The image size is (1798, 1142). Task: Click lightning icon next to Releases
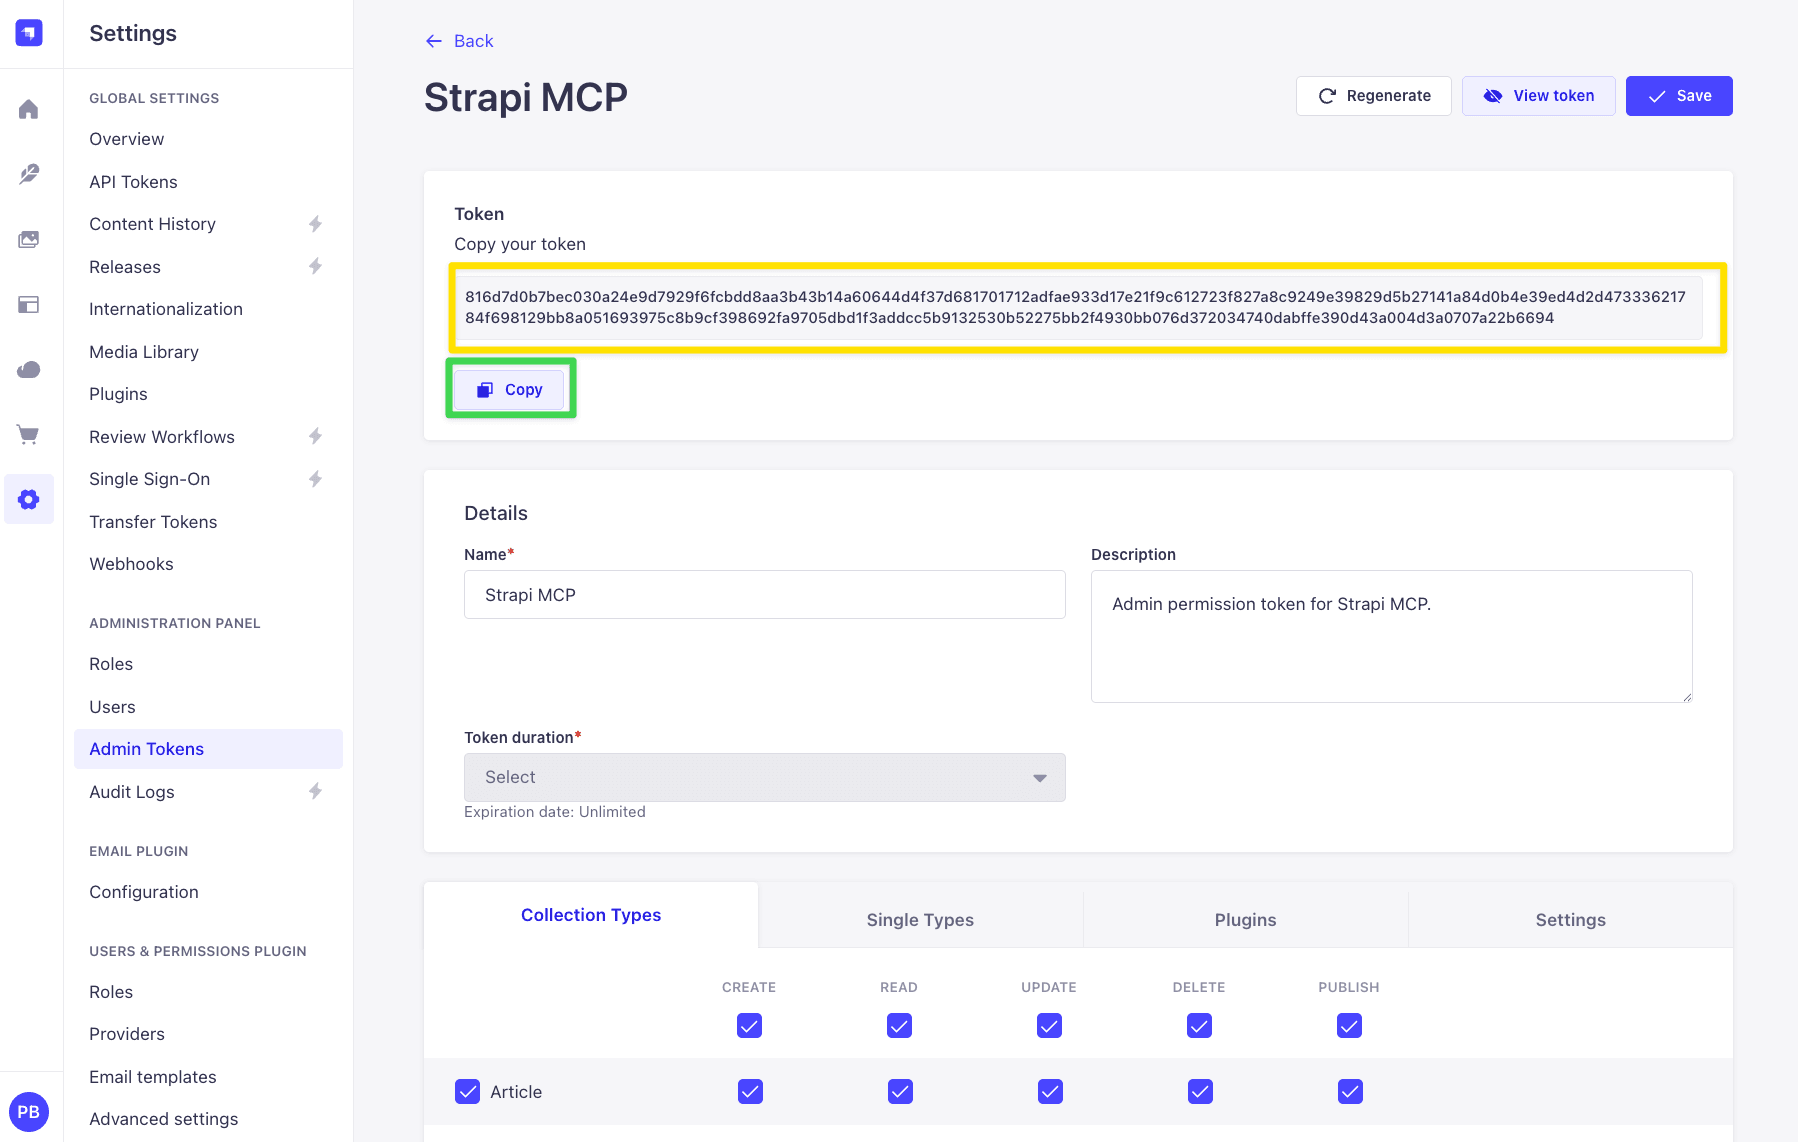click(x=315, y=267)
